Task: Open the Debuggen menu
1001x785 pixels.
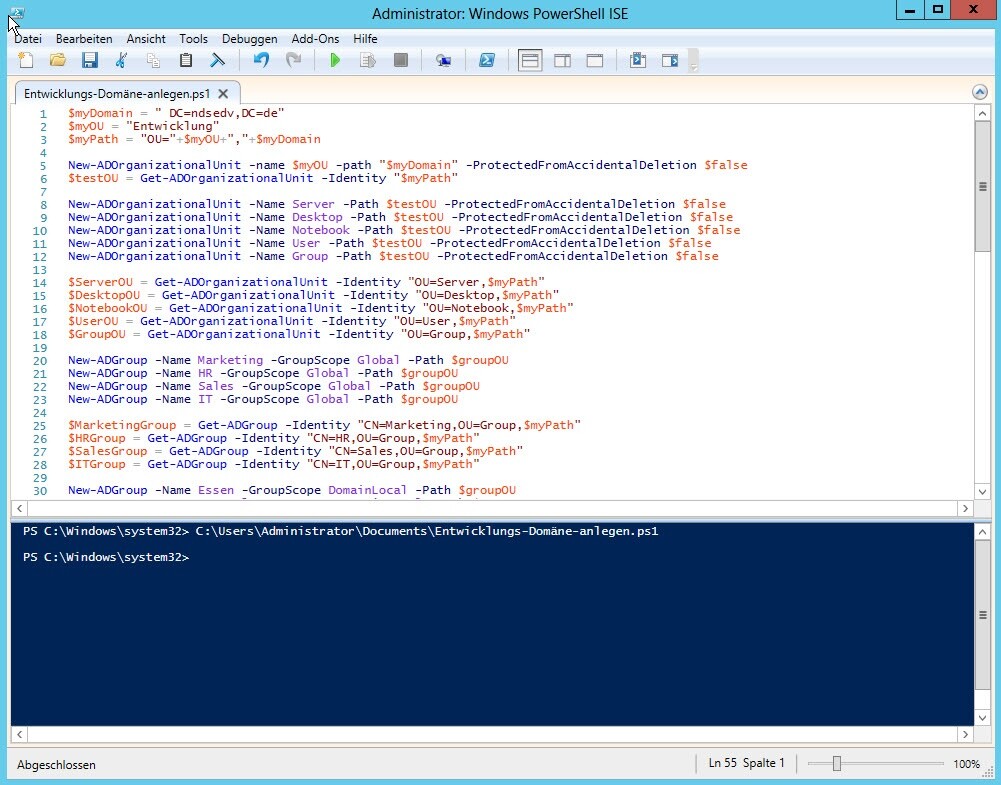Action: click(x=249, y=39)
